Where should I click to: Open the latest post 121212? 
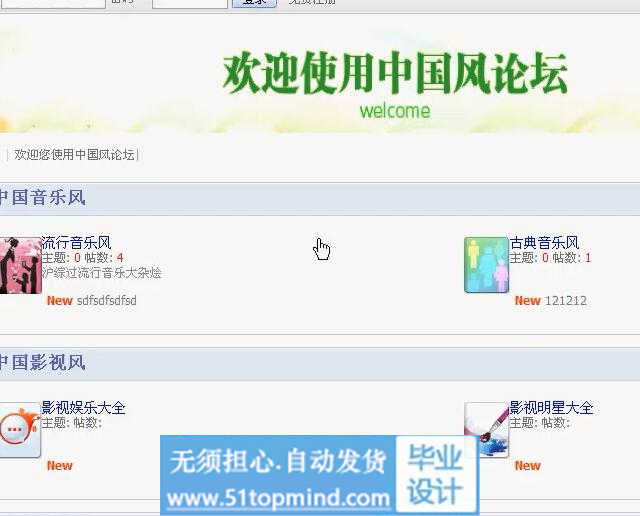click(566, 300)
